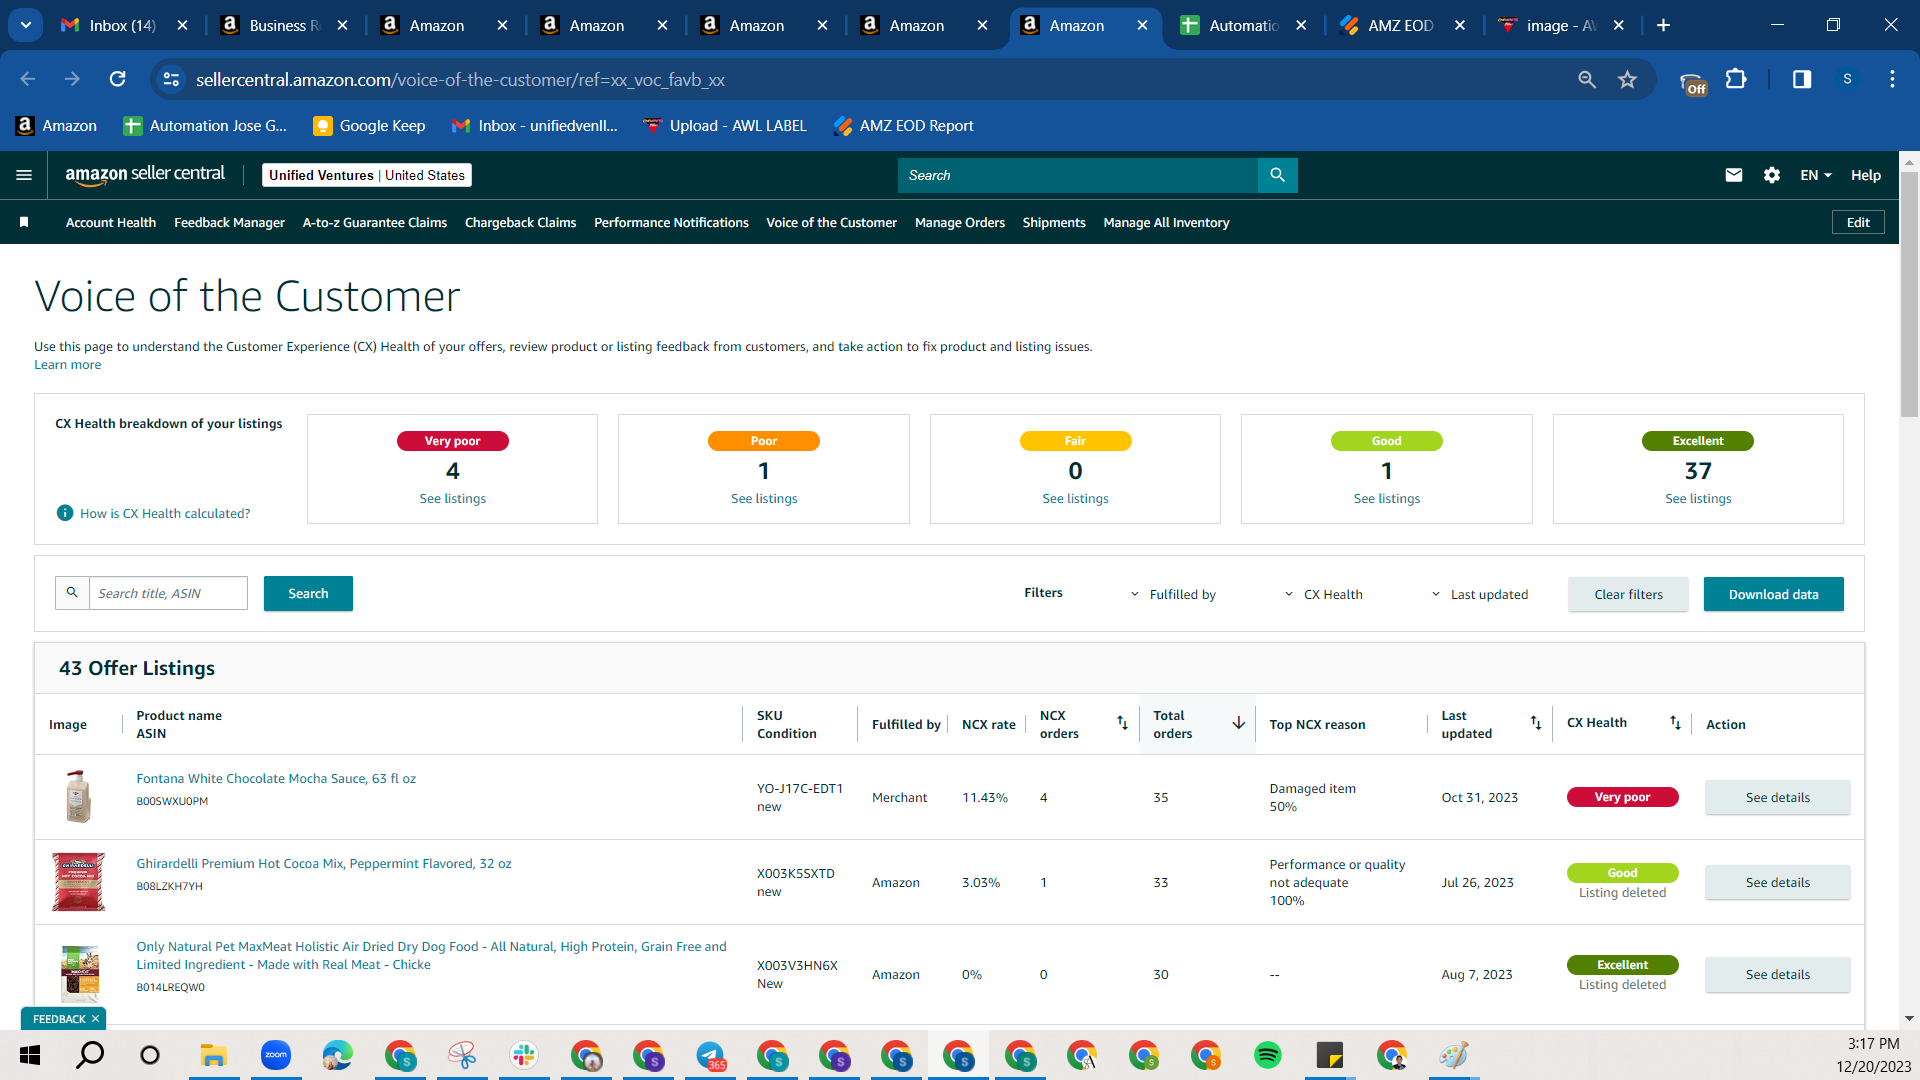The width and height of the screenshot is (1920, 1080).
Task: Close the FEEDBACK tab with its X
Action: pos(95,1019)
